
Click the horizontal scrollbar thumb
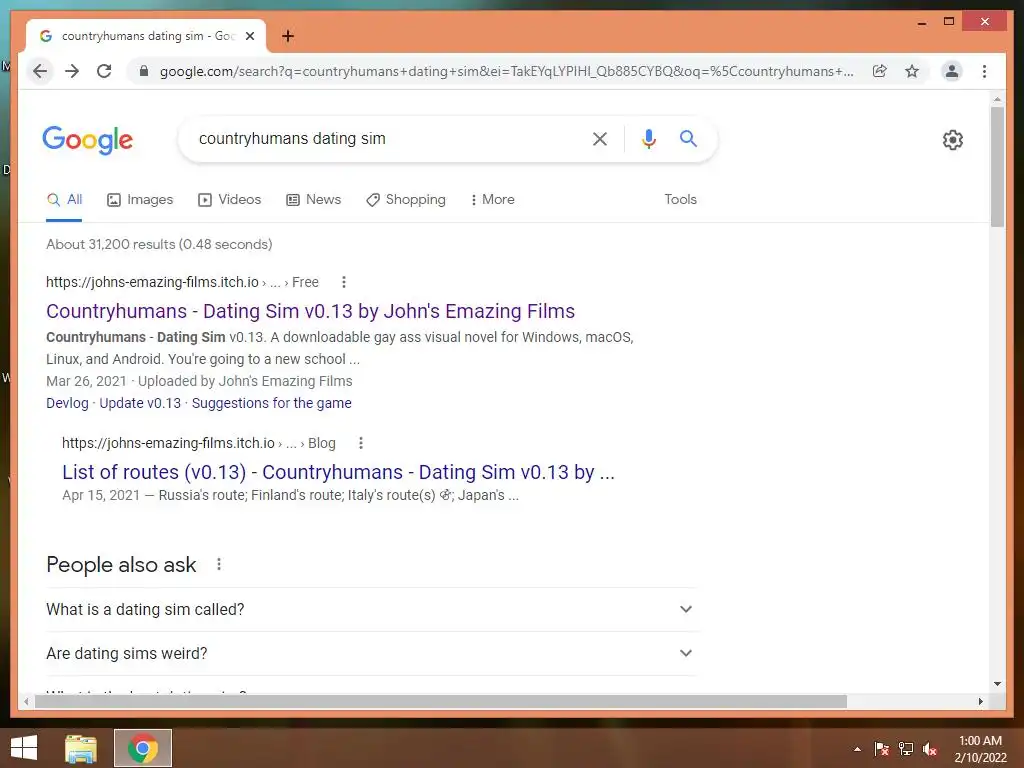(441, 701)
